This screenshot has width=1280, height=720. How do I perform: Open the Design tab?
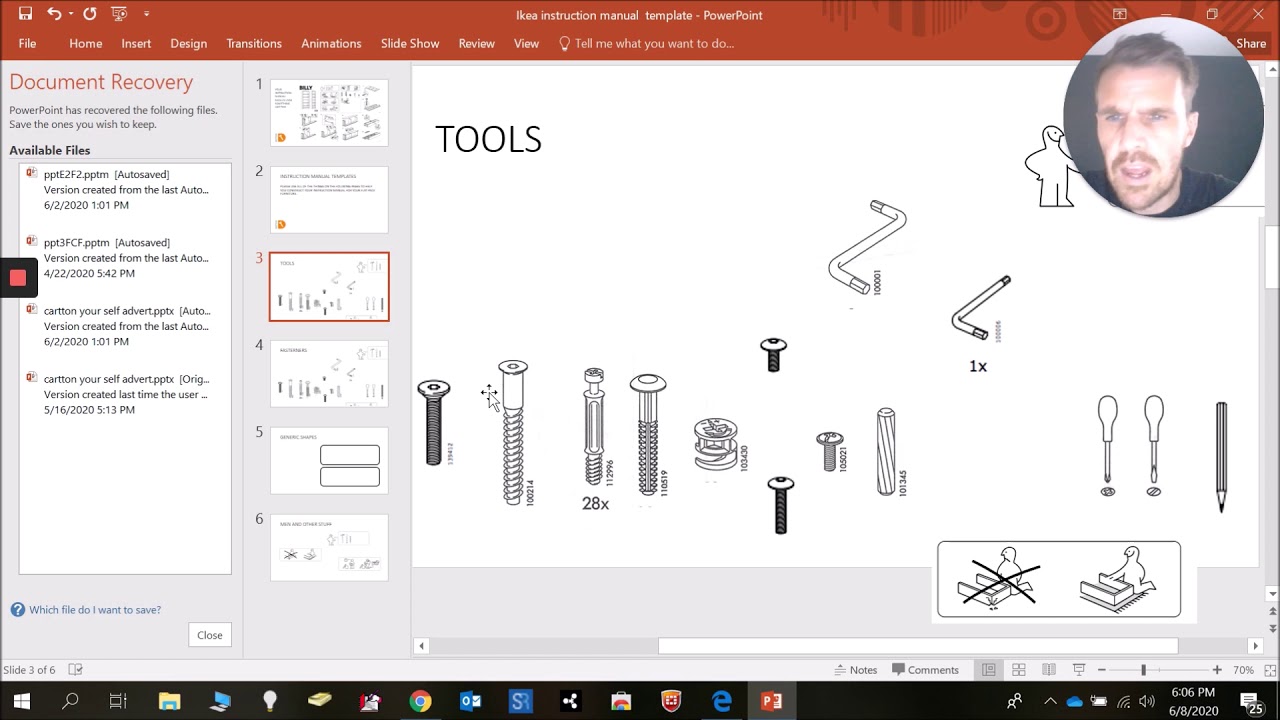[x=188, y=43]
